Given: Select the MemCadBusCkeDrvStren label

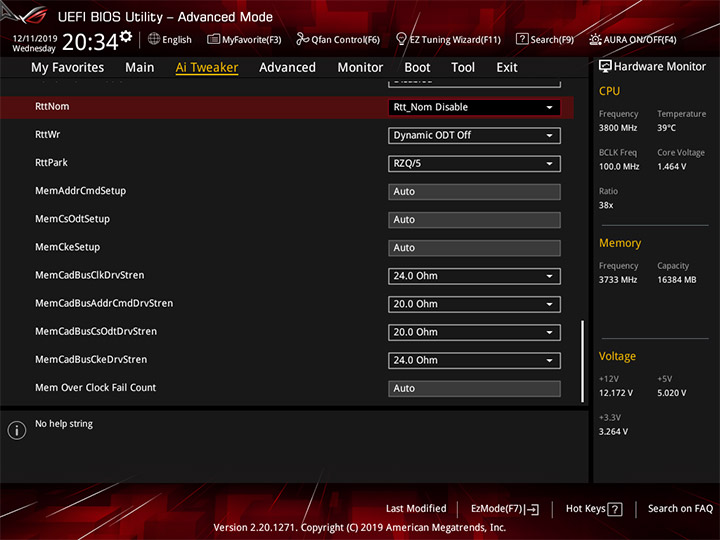Looking at the screenshot, I should pyautogui.click(x=91, y=360).
